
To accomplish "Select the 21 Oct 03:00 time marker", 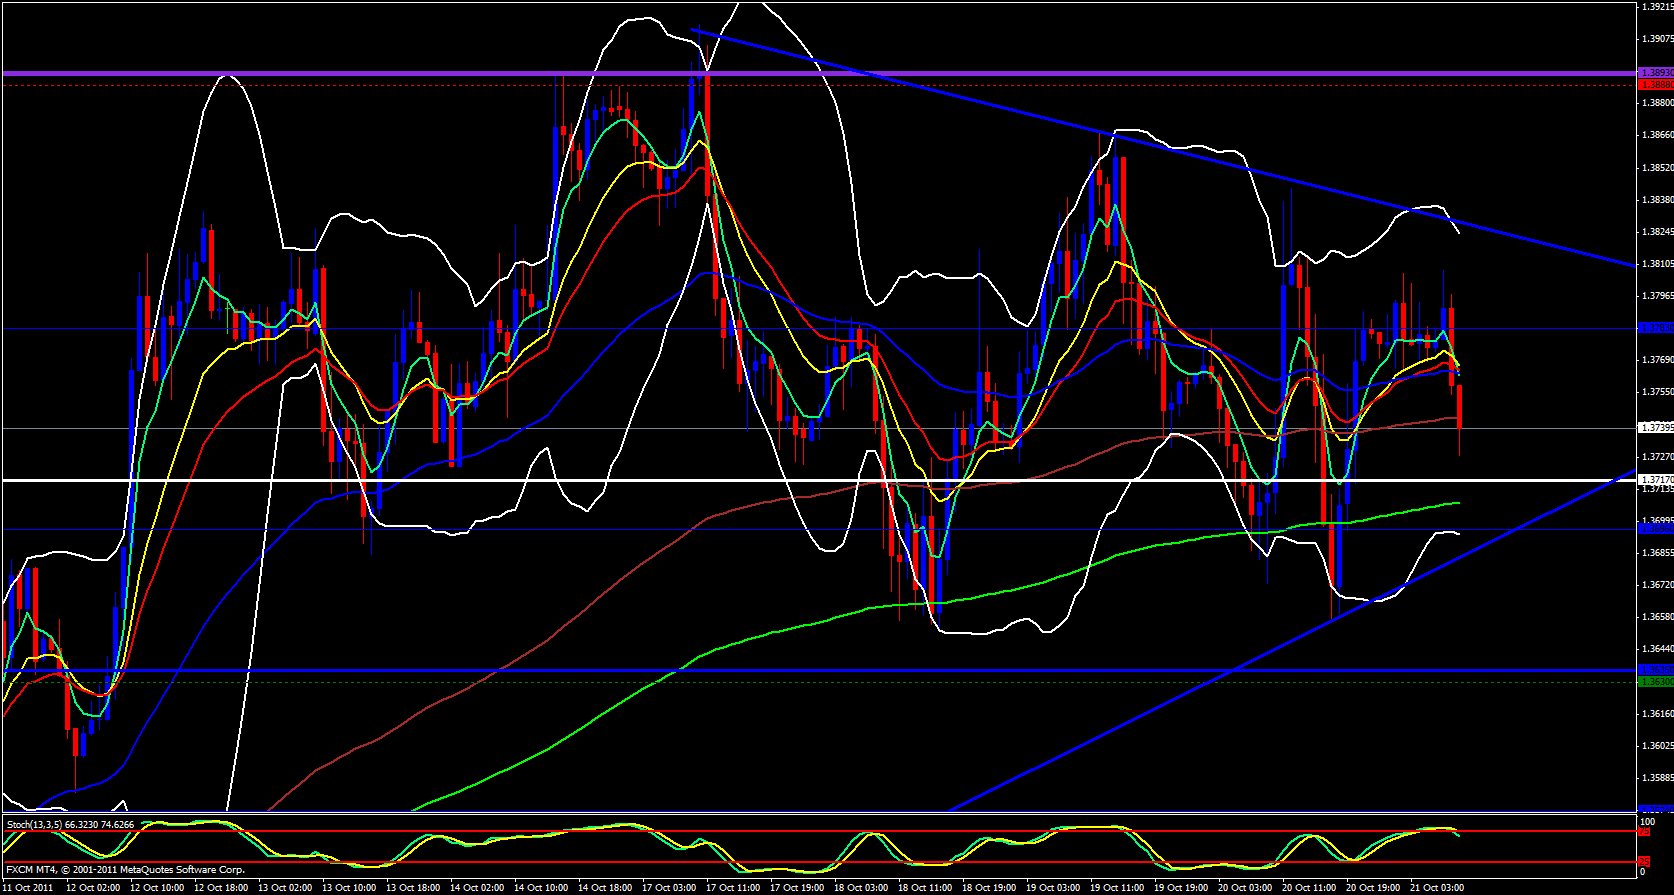I will pyautogui.click(x=1436, y=888).
